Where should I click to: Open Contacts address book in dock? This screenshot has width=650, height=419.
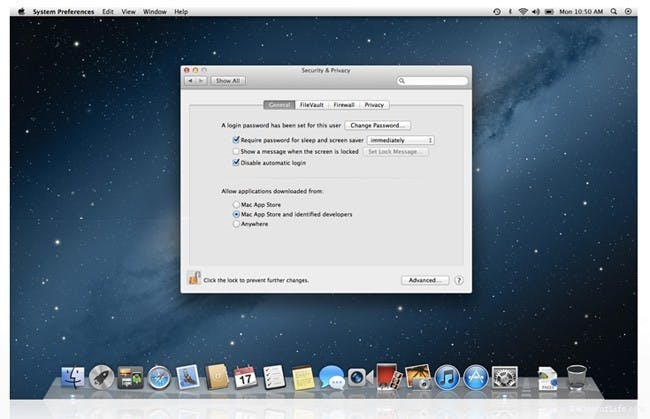click(x=216, y=377)
